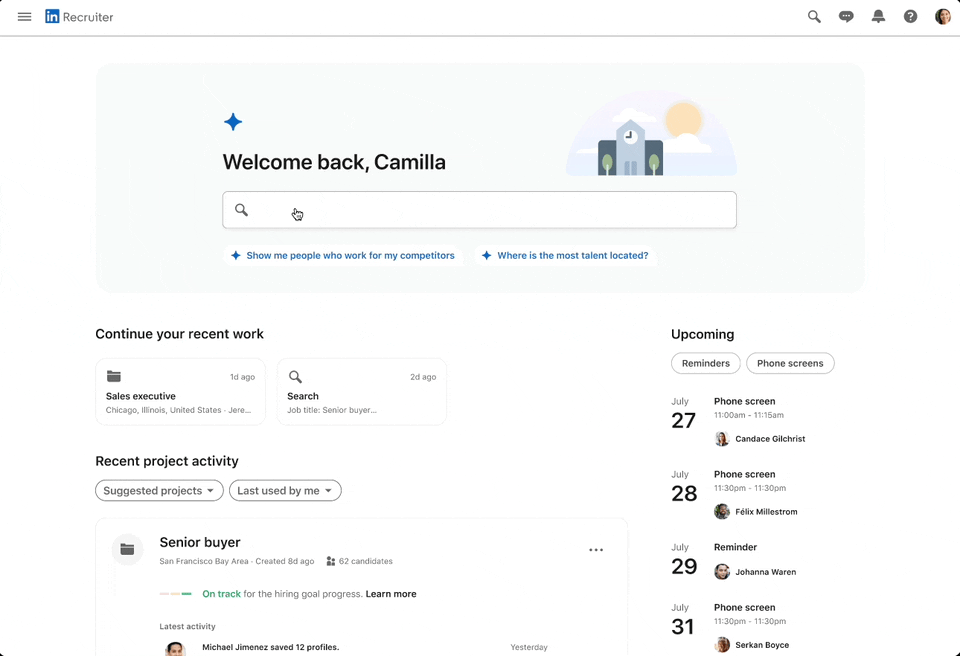Click the LinkedIn Recruiter logo
960x656 pixels.
click(x=79, y=17)
